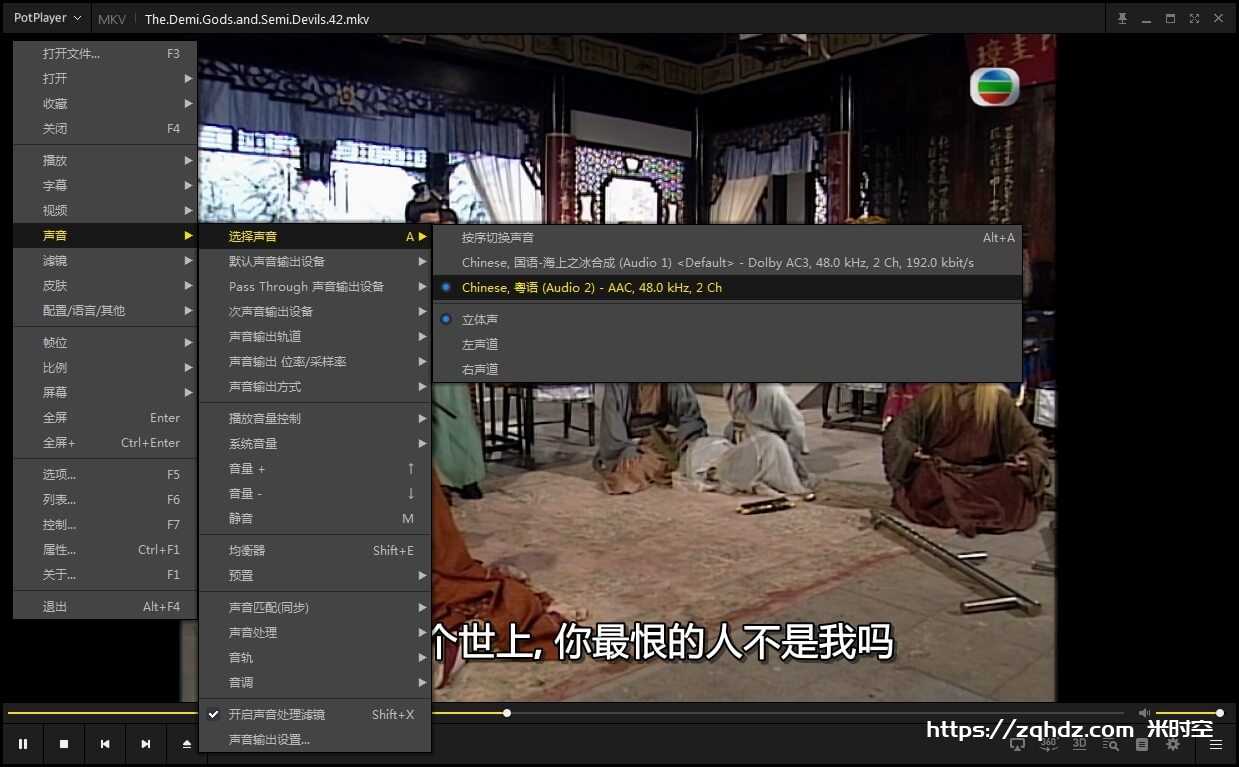Image resolution: width=1239 pixels, height=767 pixels.
Task: Maximize the PotPlayer window
Action: (x=1170, y=18)
